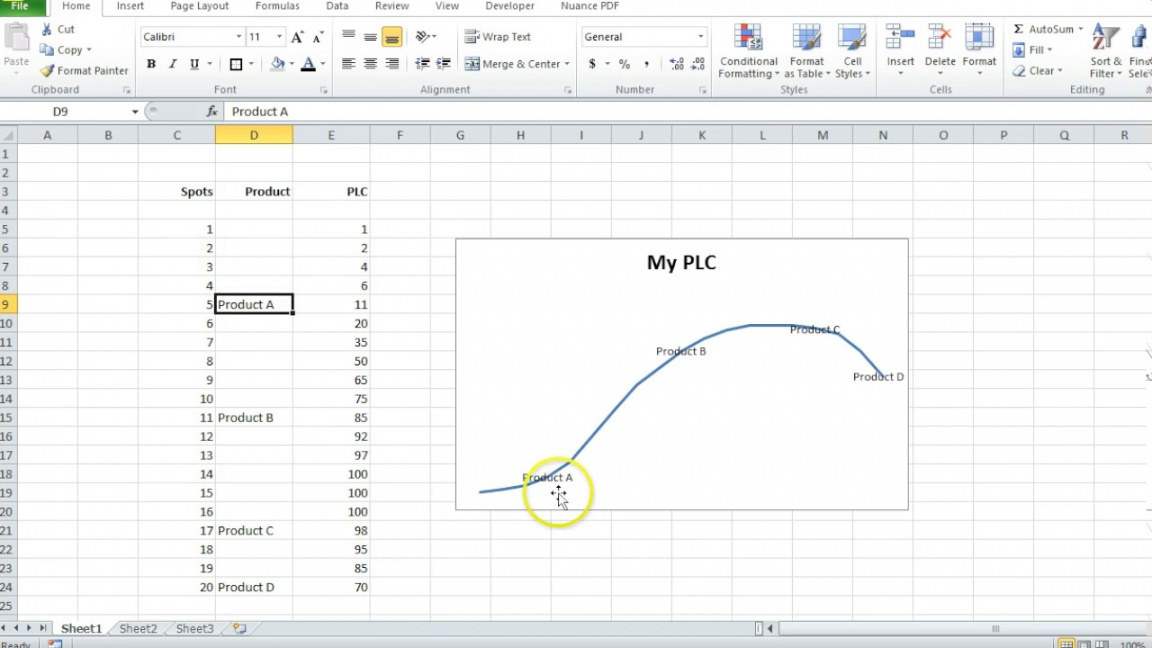The image size is (1152, 648).
Task: Click the Cut scissors icon
Action: pyautogui.click(x=47, y=29)
